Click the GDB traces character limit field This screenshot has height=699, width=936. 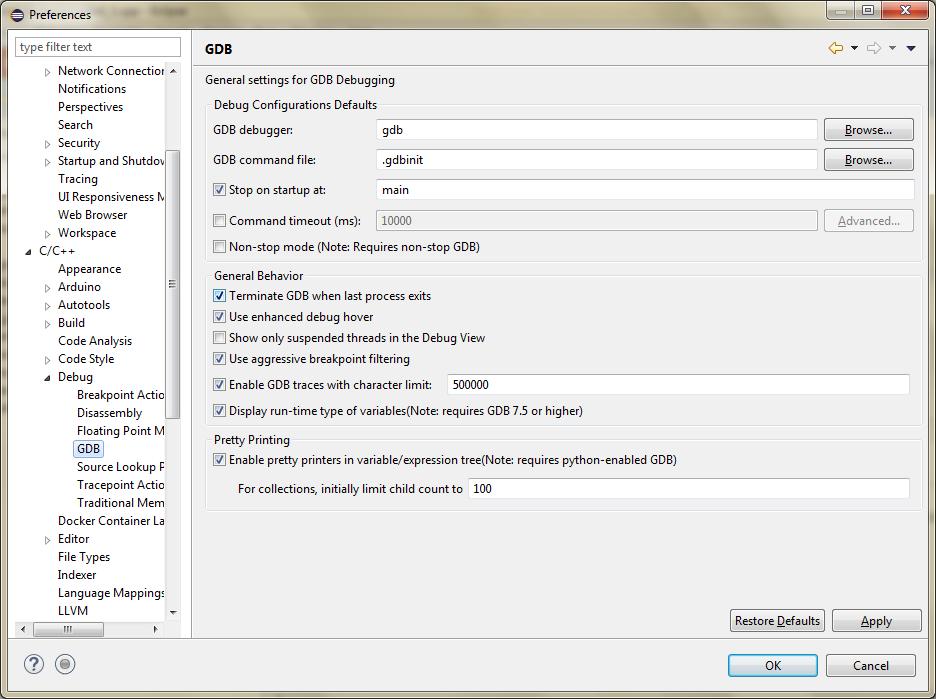tap(678, 384)
